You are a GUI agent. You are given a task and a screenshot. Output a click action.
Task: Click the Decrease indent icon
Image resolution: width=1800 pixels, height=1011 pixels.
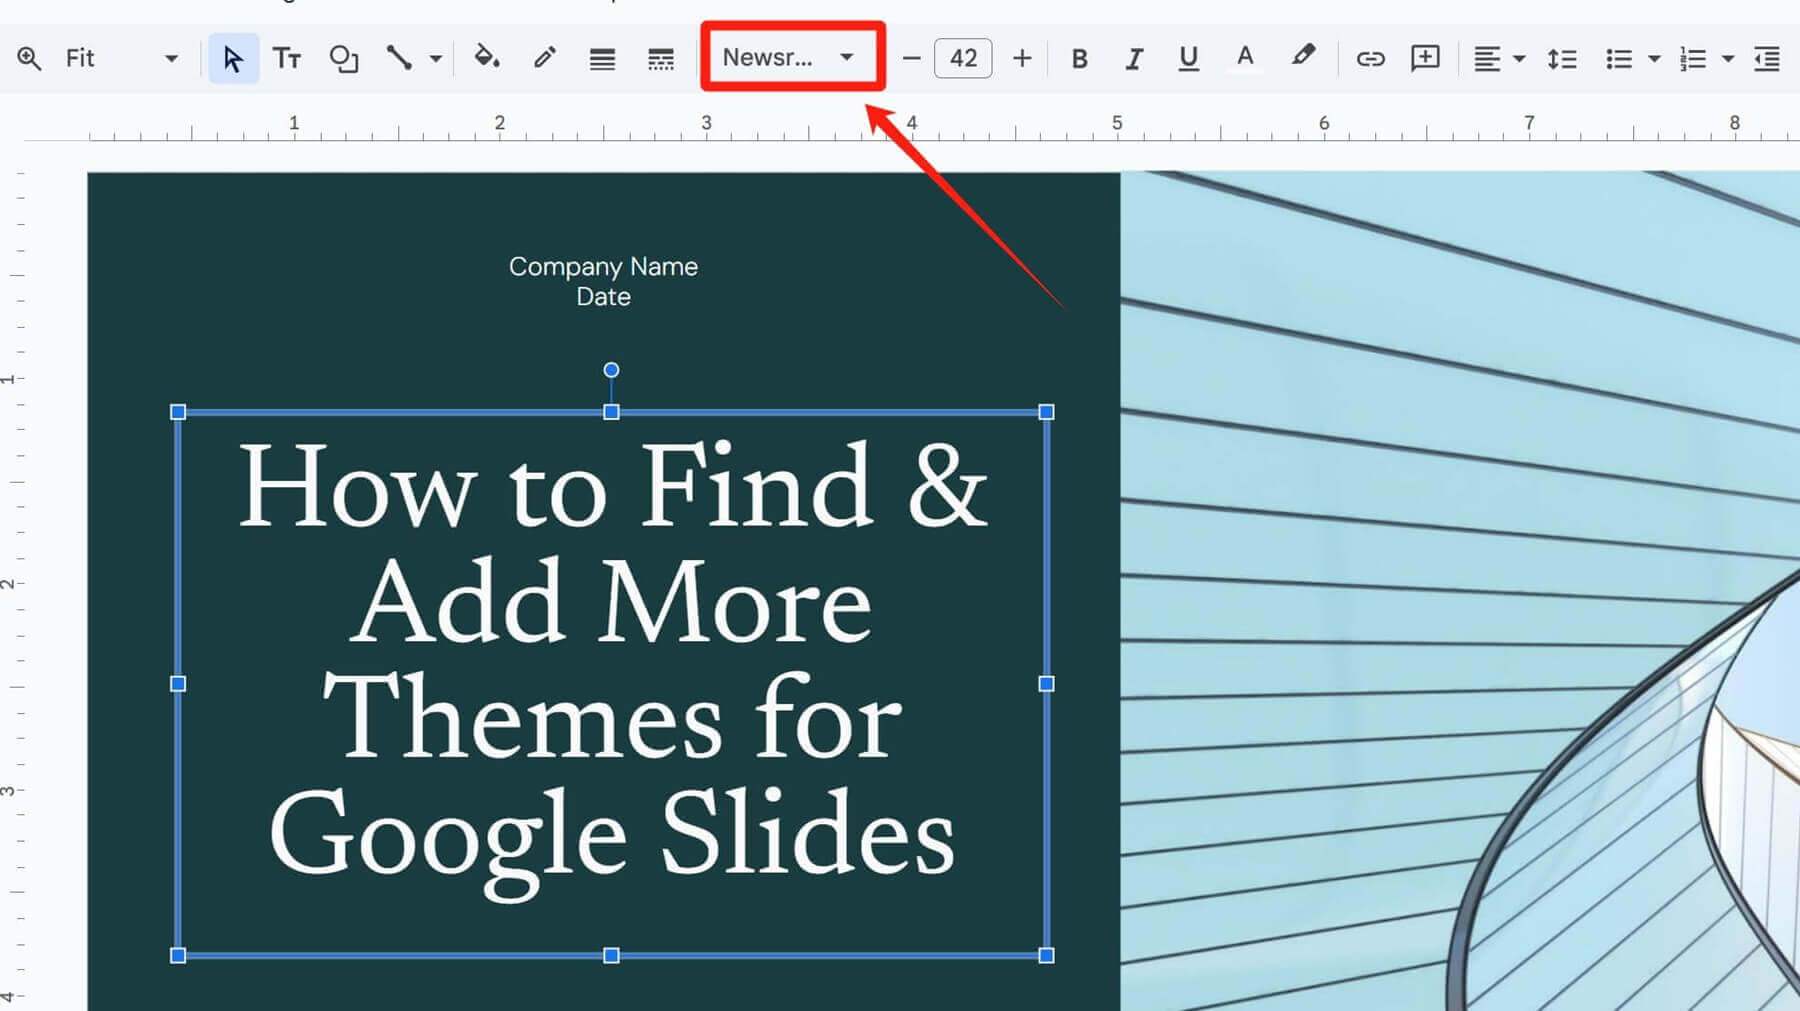coord(1767,59)
